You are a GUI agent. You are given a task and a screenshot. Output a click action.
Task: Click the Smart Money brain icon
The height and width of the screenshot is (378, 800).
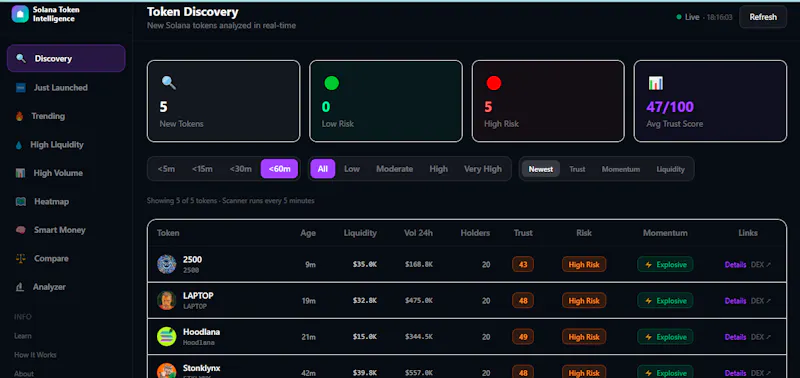[x=21, y=230]
